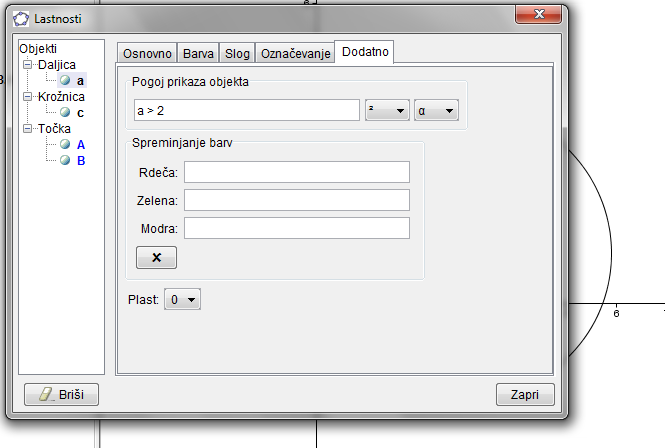Open the Greek letters α dropdown
665x448 pixels.
coord(436,111)
